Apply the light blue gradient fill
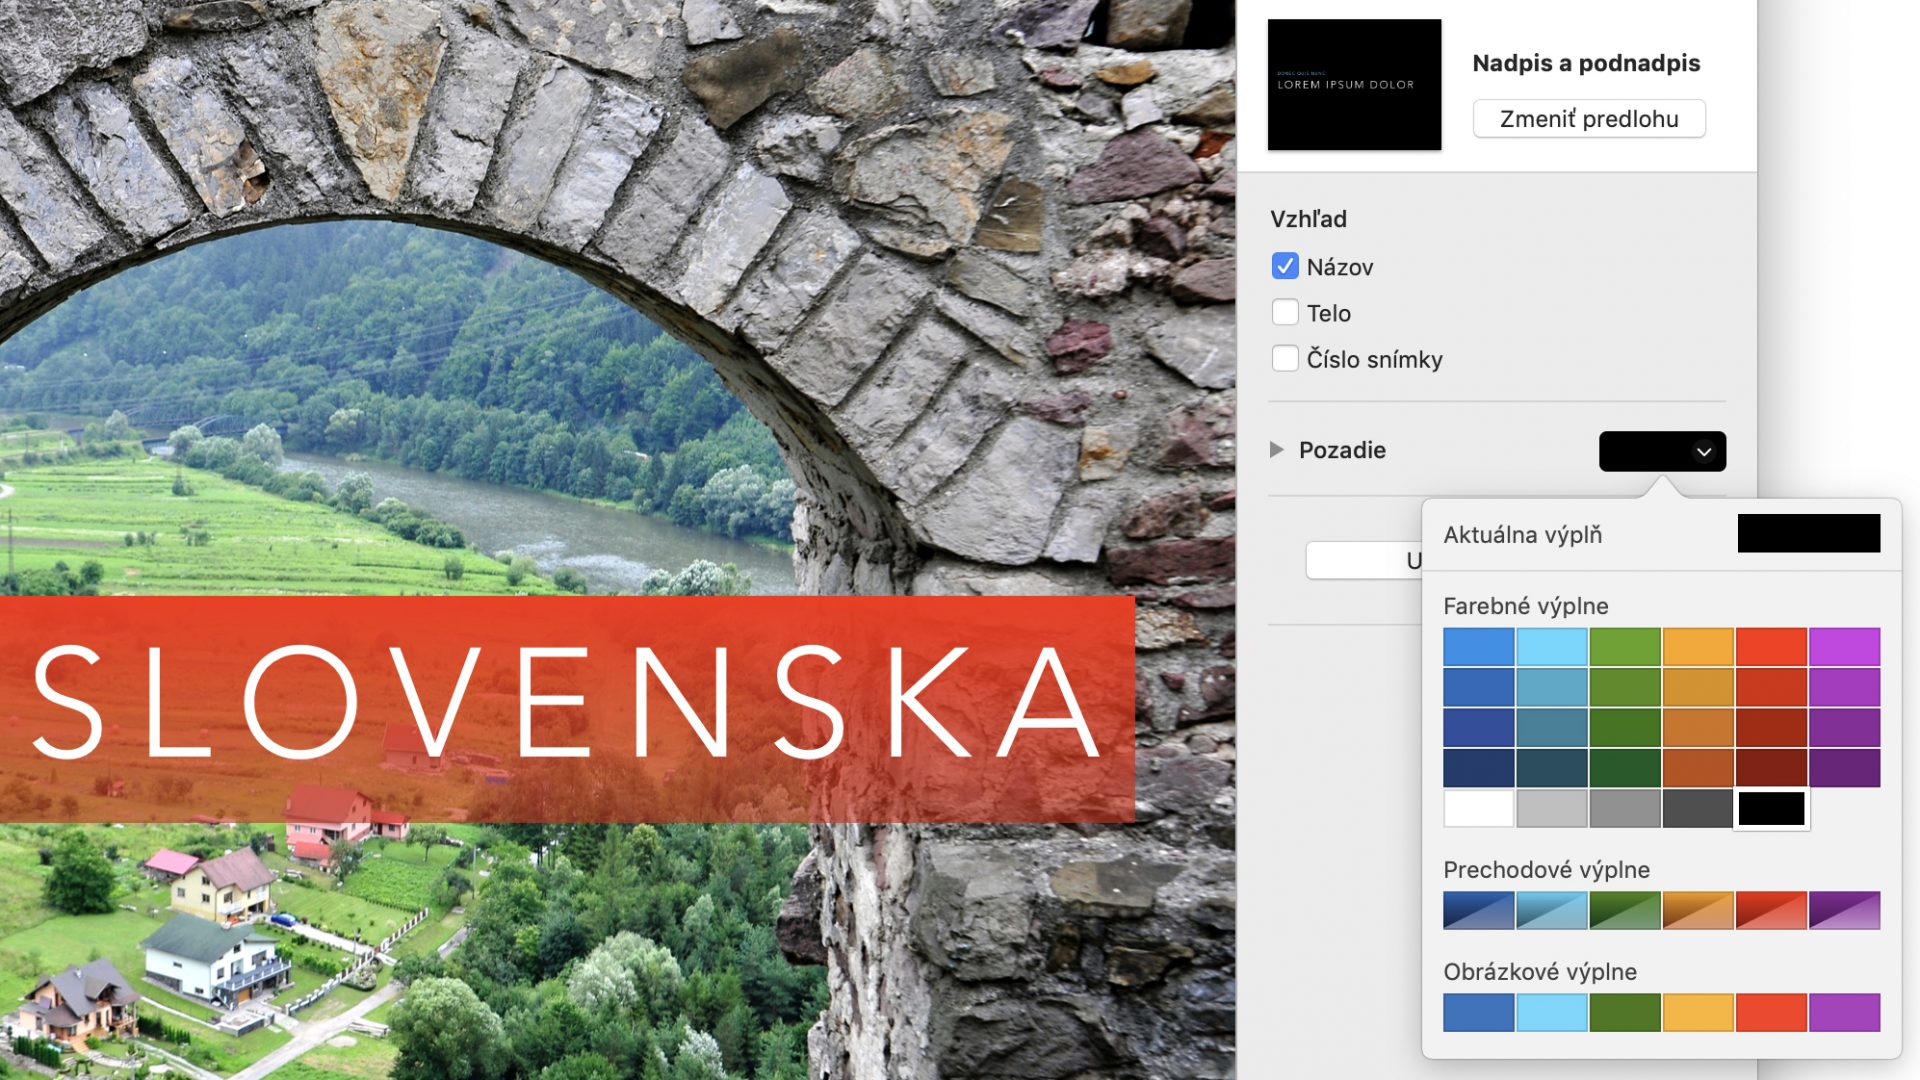Screen dimensions: 1920x1080 coord(1551,910)
